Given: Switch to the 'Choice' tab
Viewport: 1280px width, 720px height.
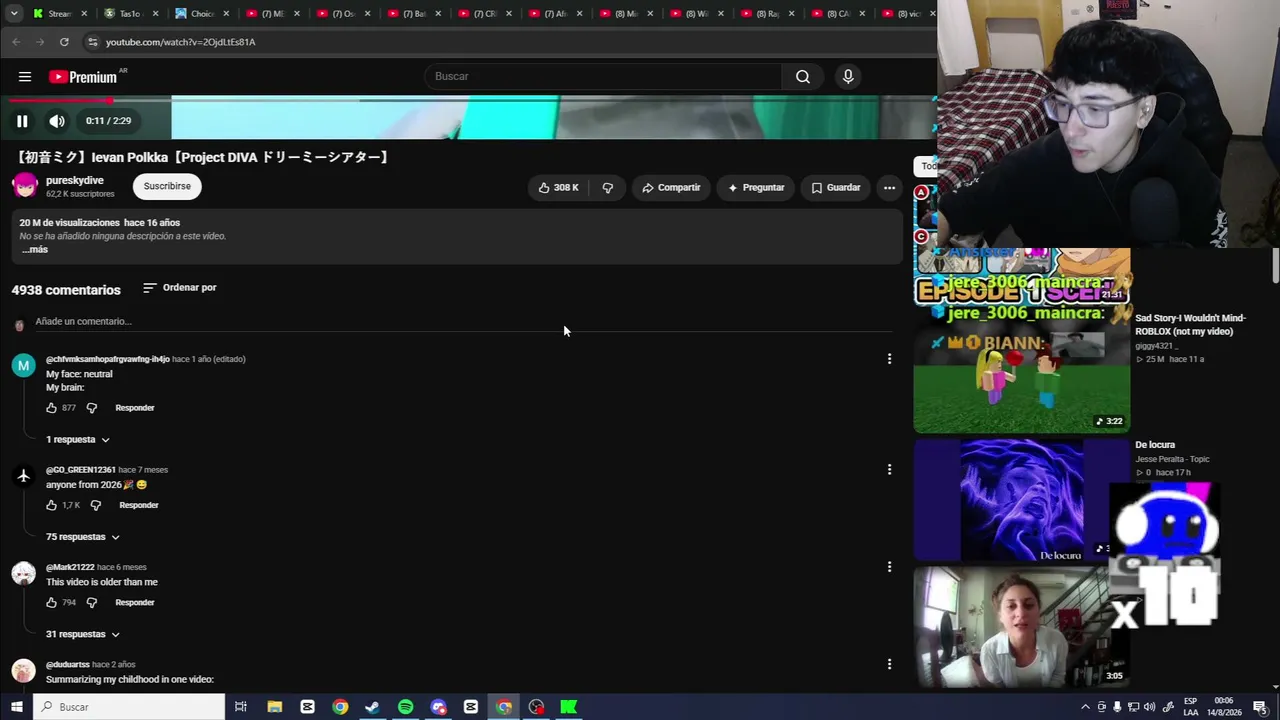Looking at the screenshot, I should click(x=204, y=14).
